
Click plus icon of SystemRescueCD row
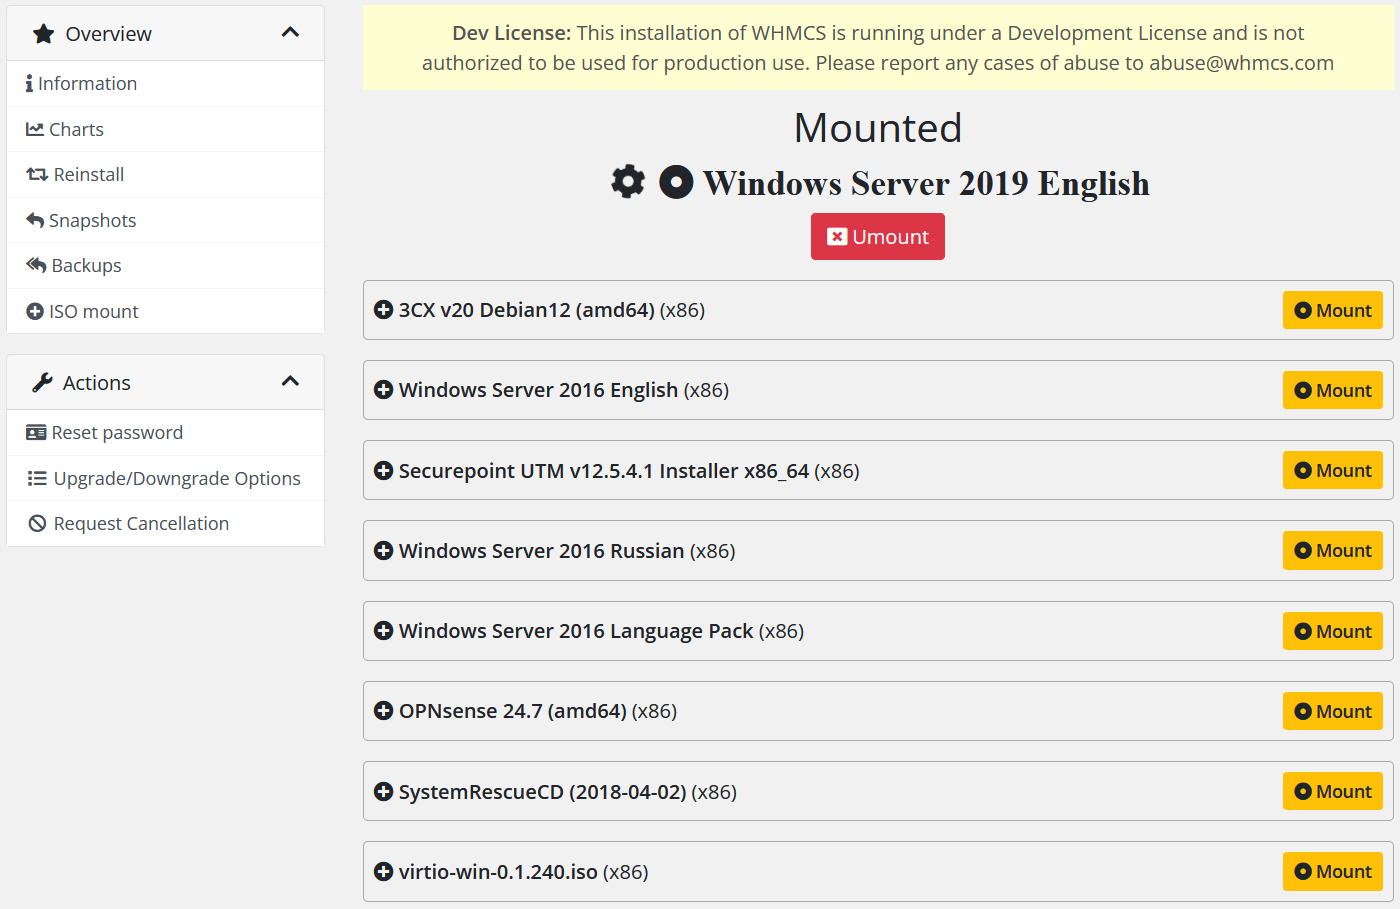pyautogui.click(x=383, y=791)
